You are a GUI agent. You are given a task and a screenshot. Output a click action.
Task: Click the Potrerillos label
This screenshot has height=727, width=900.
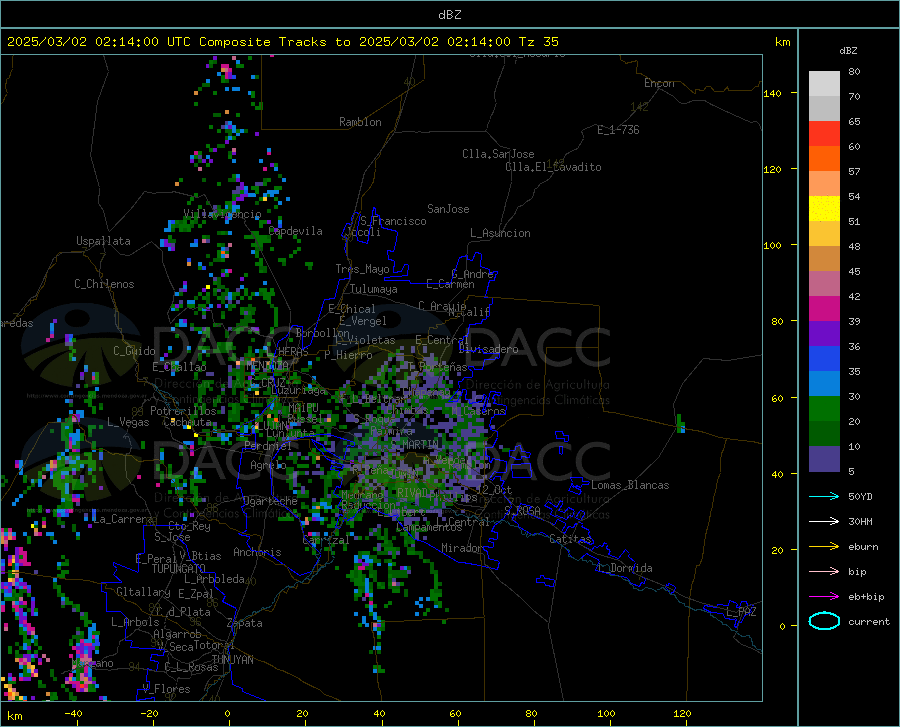(183, 411)
